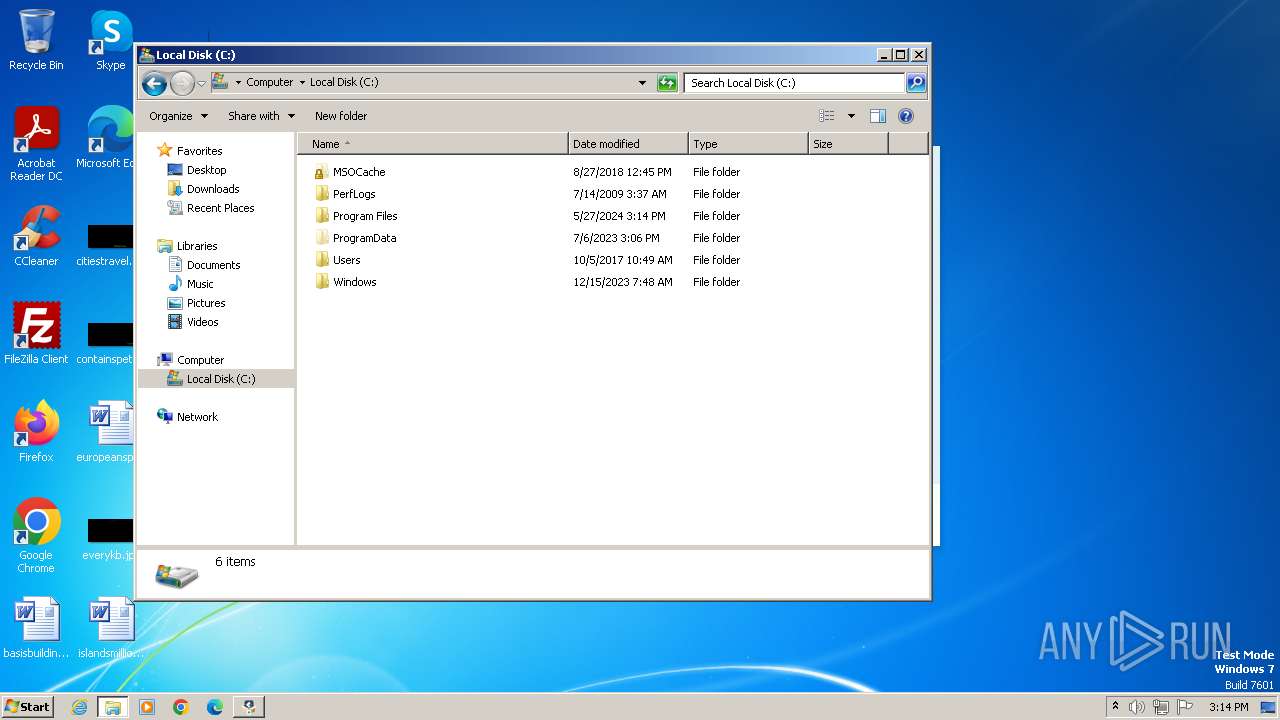Viewport: 1280px width, 720px height.
Task: Select the CCleaner desktop shortcut
Action: click(36, 236)
